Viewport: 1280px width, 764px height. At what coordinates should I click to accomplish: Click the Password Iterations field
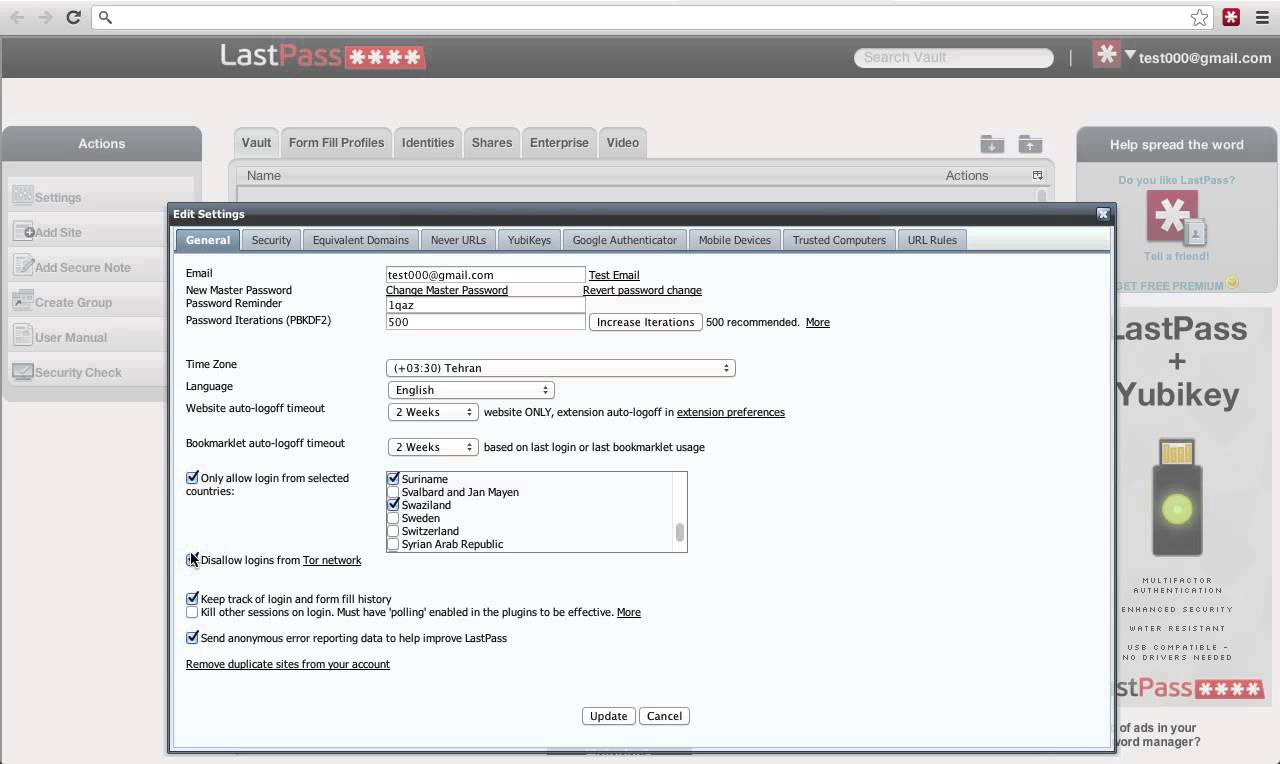point(485,321)
